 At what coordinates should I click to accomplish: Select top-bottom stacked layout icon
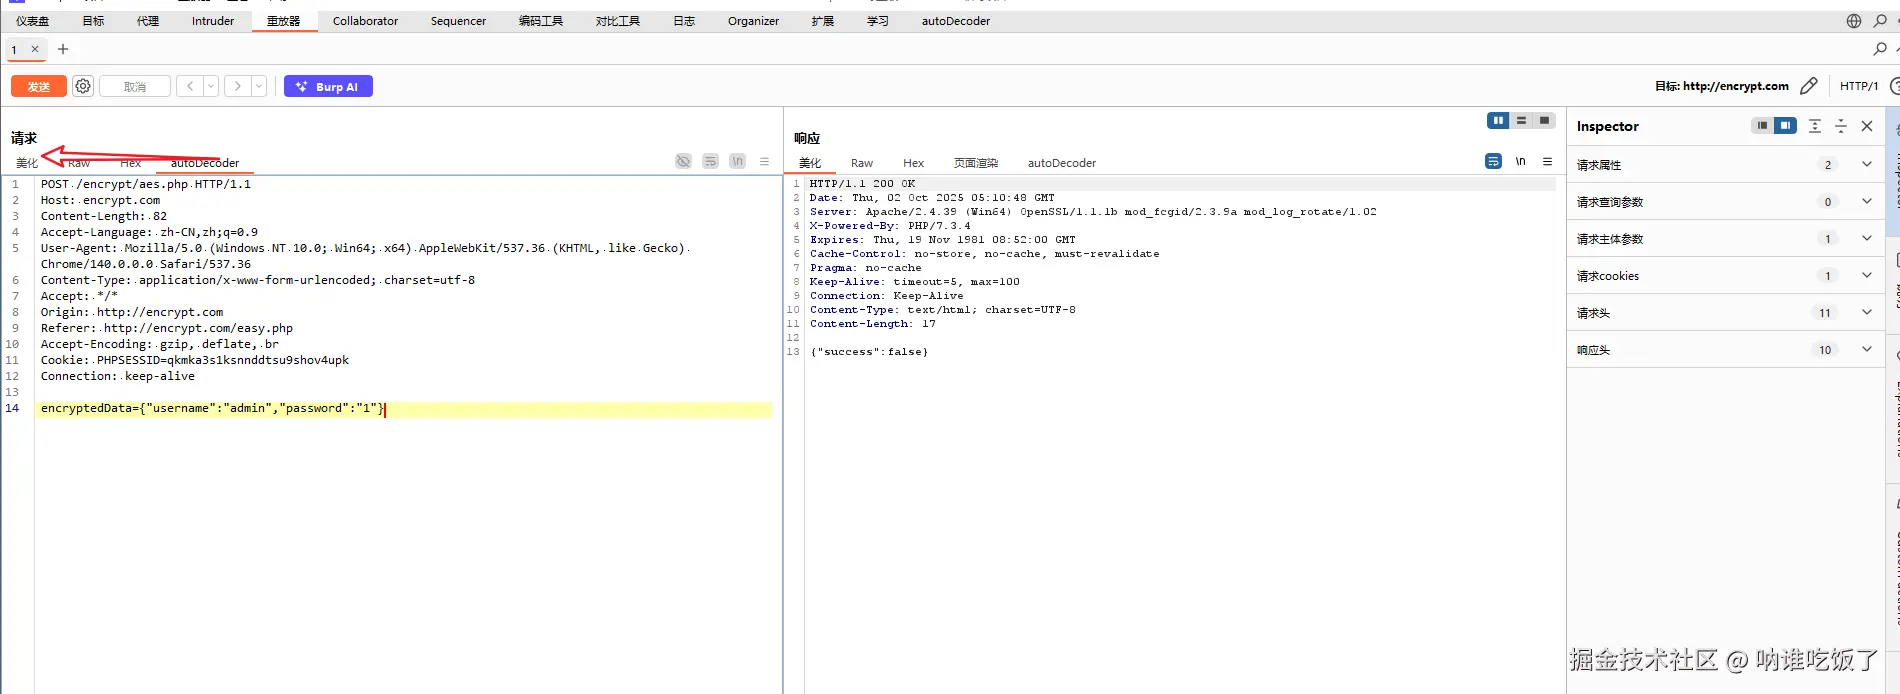pyautogui.click(x=1521, y=120)
